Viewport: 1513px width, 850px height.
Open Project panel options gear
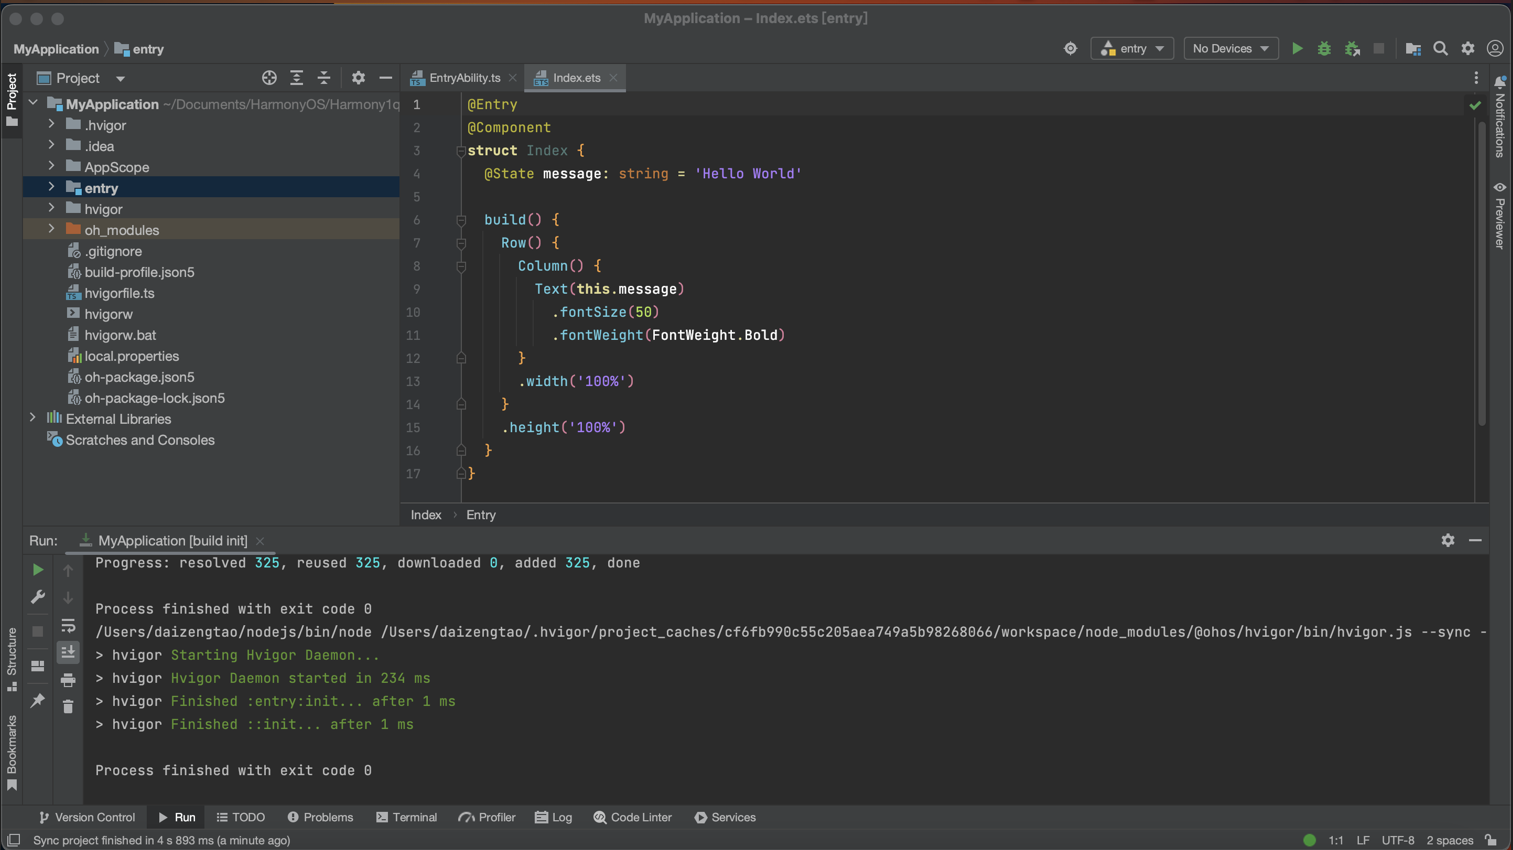click(358, 78)
